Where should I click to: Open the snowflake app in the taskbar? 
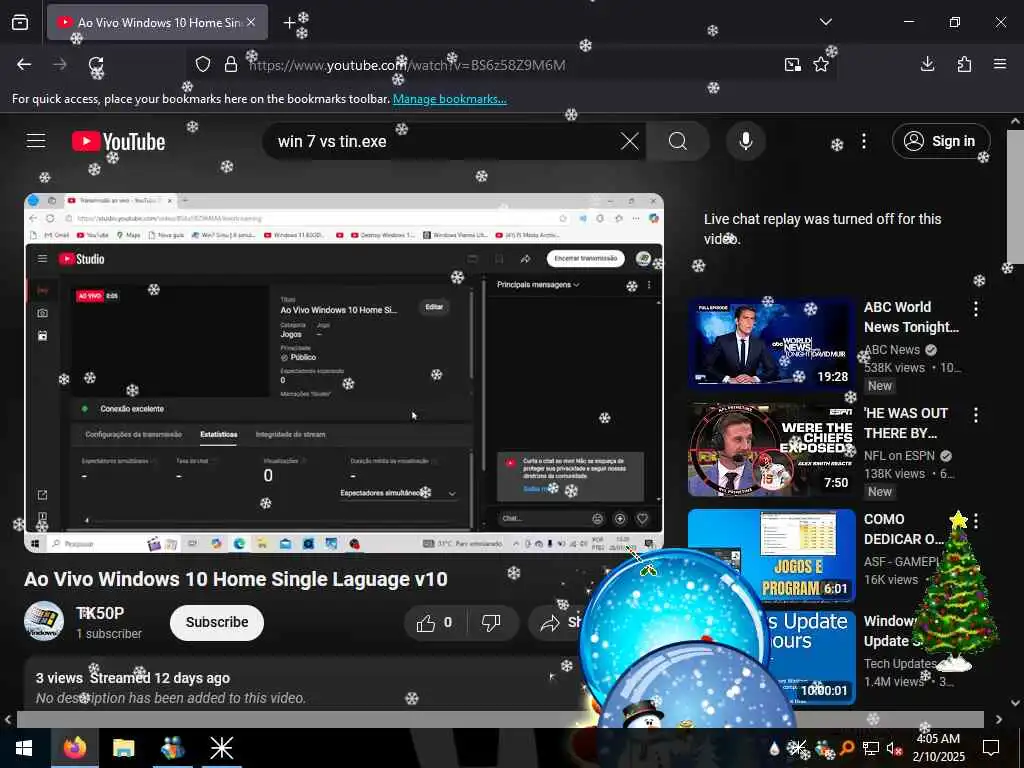point(221,748)
